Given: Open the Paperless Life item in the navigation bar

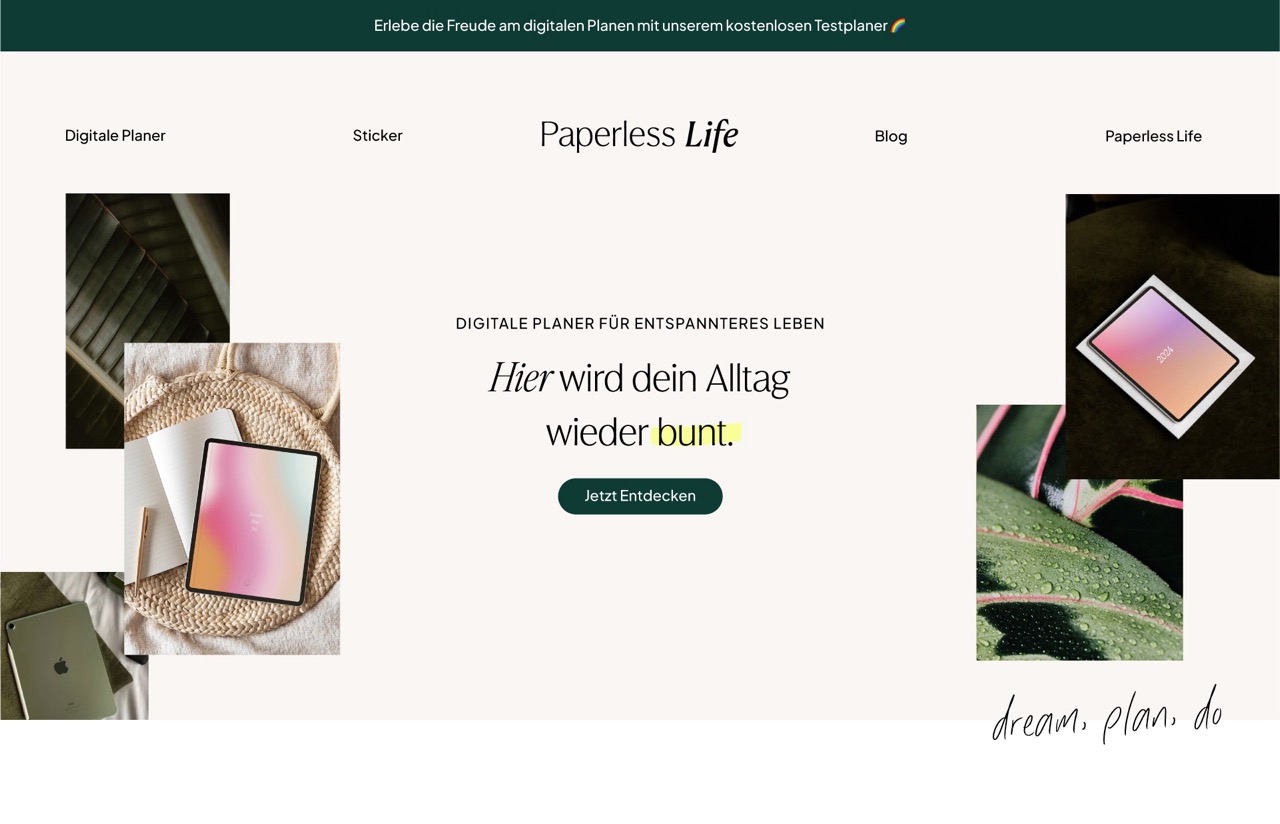Looking at the screenshot, I should pos(1153,136).
